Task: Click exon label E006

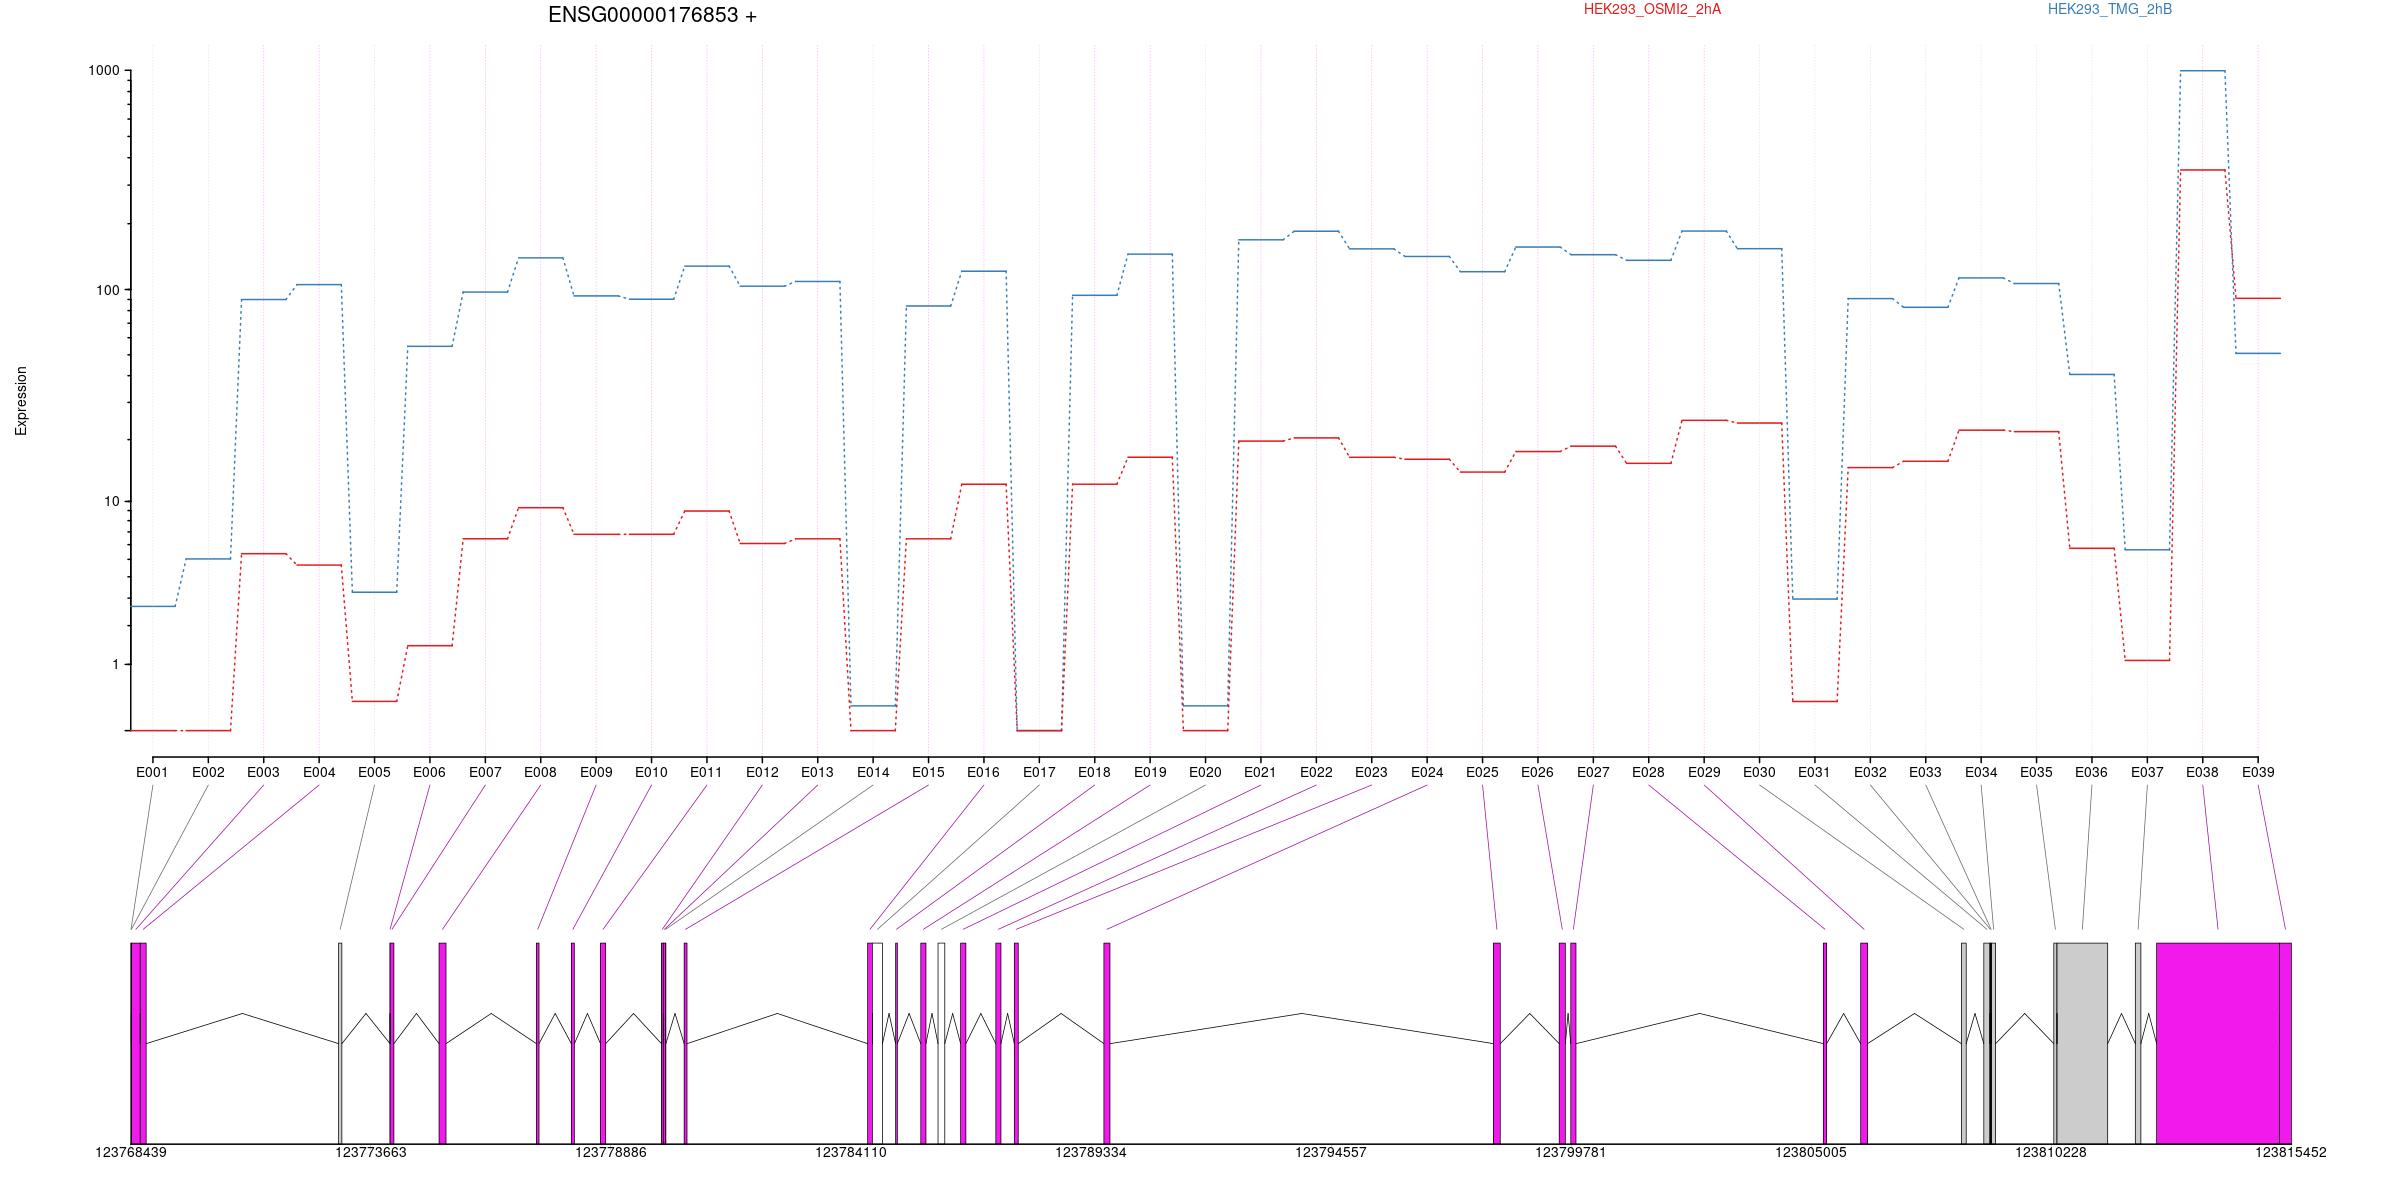Action: click(x=429, y=772)
